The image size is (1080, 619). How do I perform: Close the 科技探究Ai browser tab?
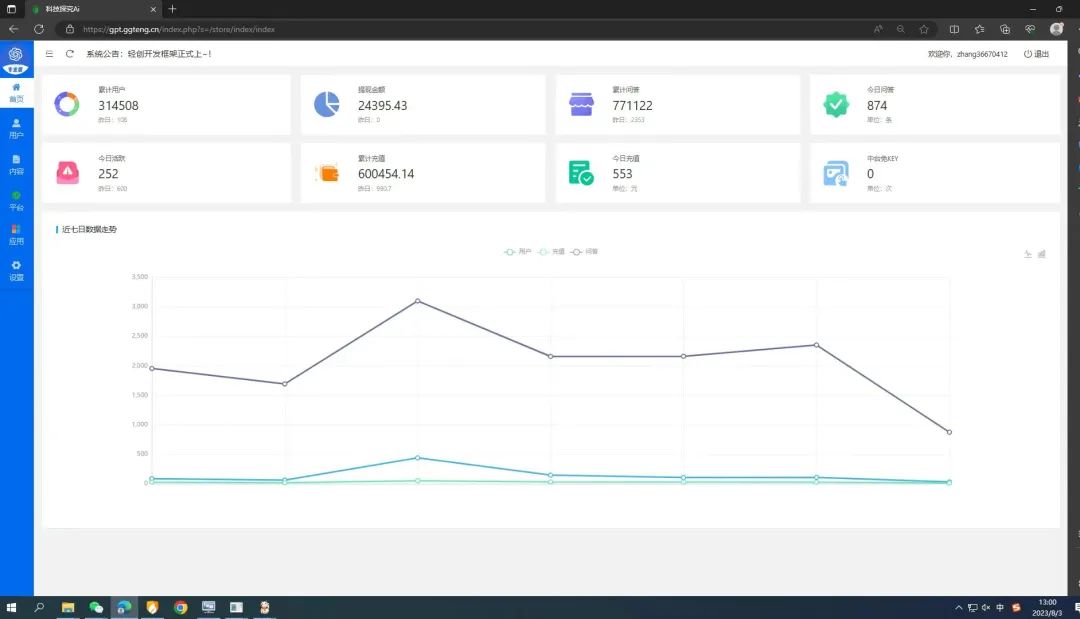click(x=153, y=9)
